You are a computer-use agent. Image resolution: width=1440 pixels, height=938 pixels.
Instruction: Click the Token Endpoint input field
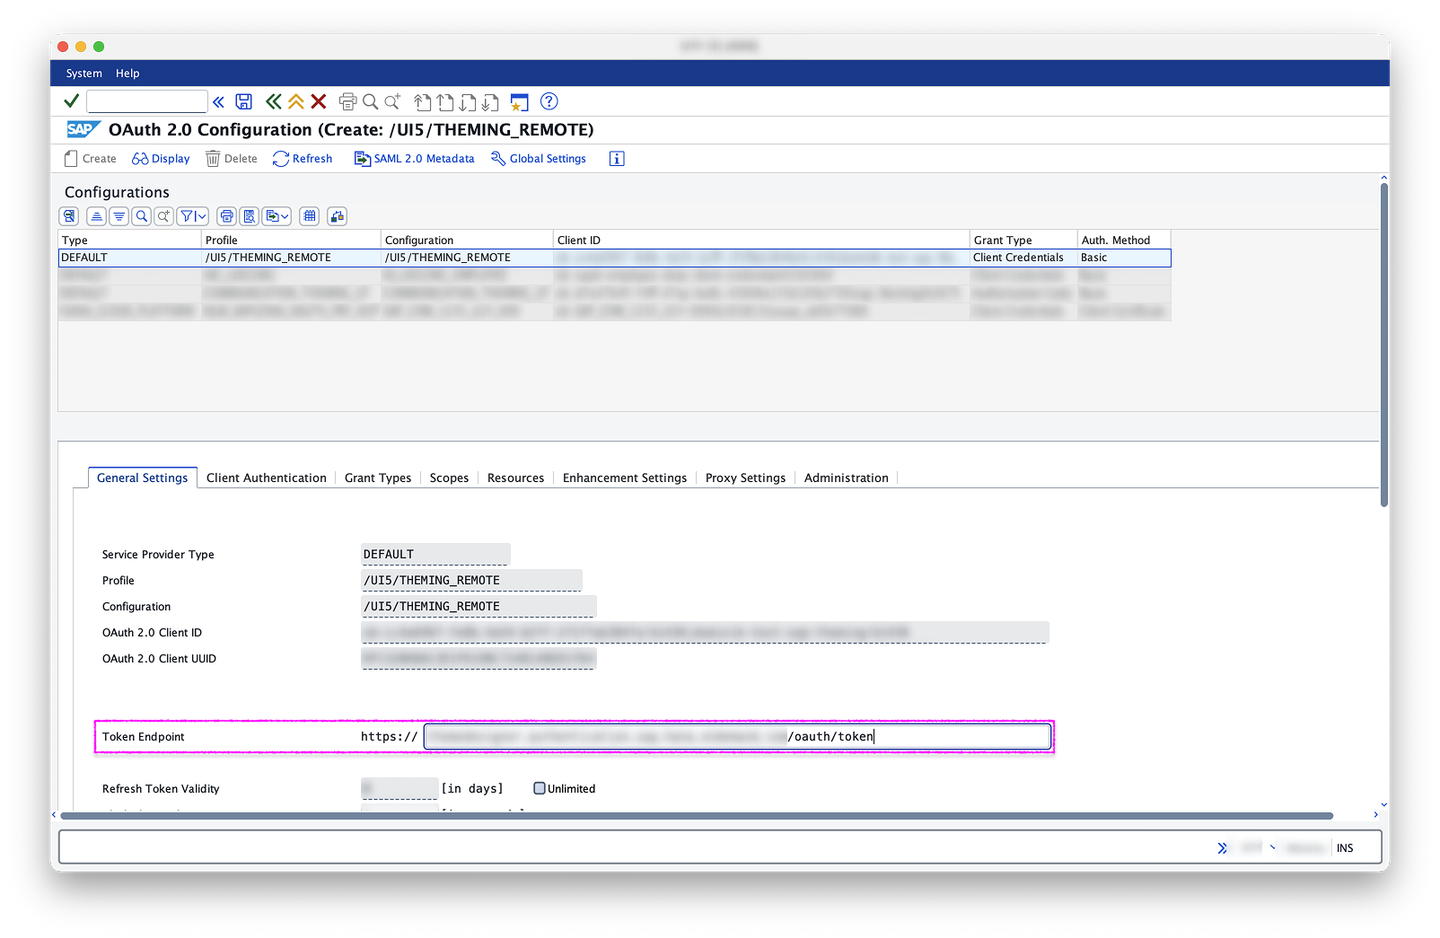tap(738, 737)
